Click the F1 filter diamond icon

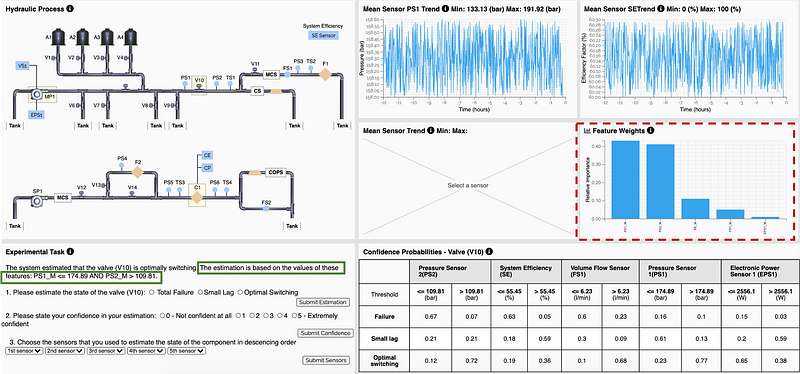pos(325,75)
